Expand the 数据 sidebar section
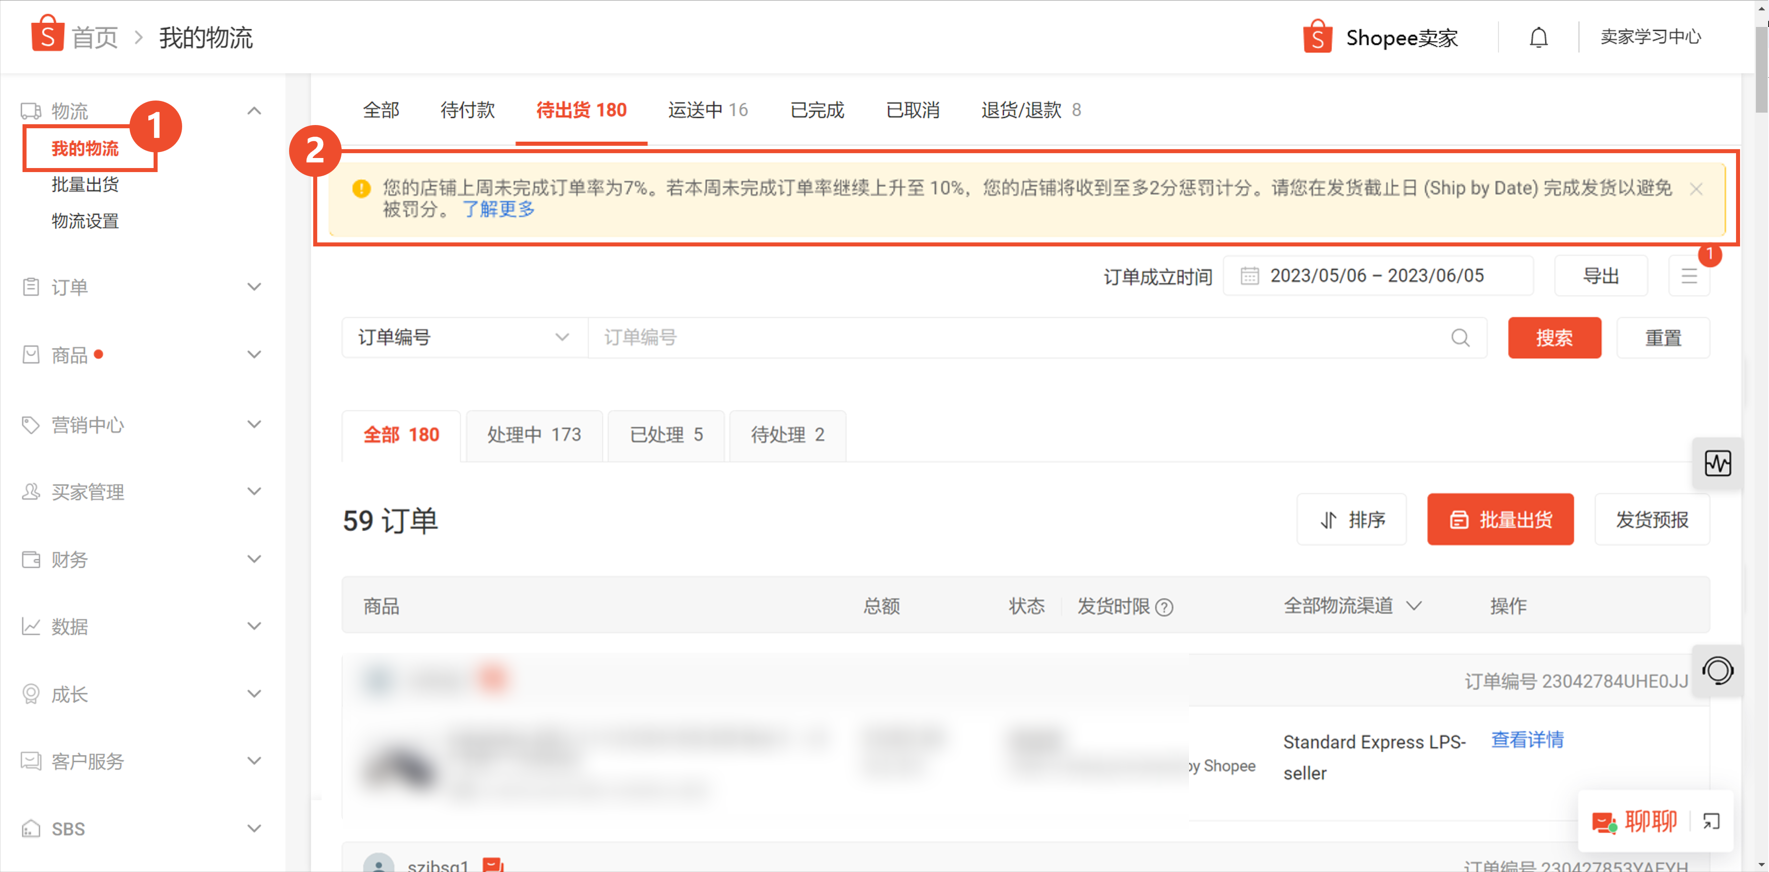The height and width of the screenshot is (872, 1769). pyautogui.click(x=254, y=626)
